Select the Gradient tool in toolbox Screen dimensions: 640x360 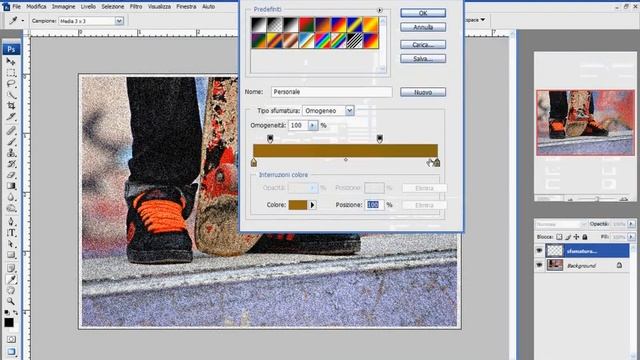coord(11,186)
